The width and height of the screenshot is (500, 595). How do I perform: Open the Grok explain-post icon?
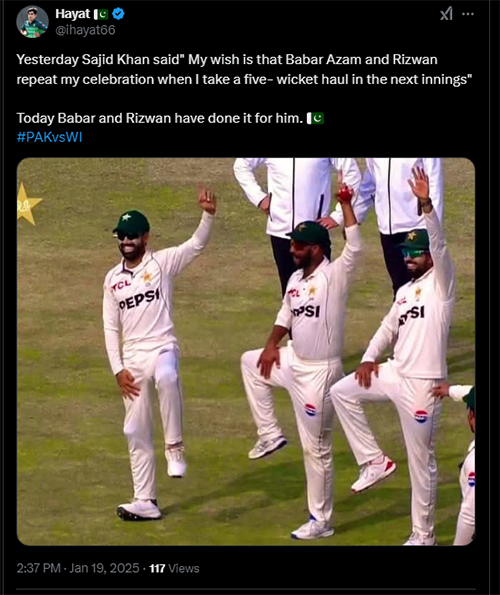click(446, 14)
